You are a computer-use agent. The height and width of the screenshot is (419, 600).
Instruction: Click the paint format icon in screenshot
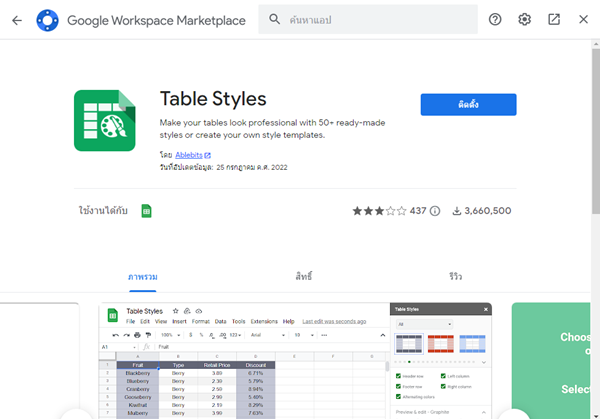148,335
